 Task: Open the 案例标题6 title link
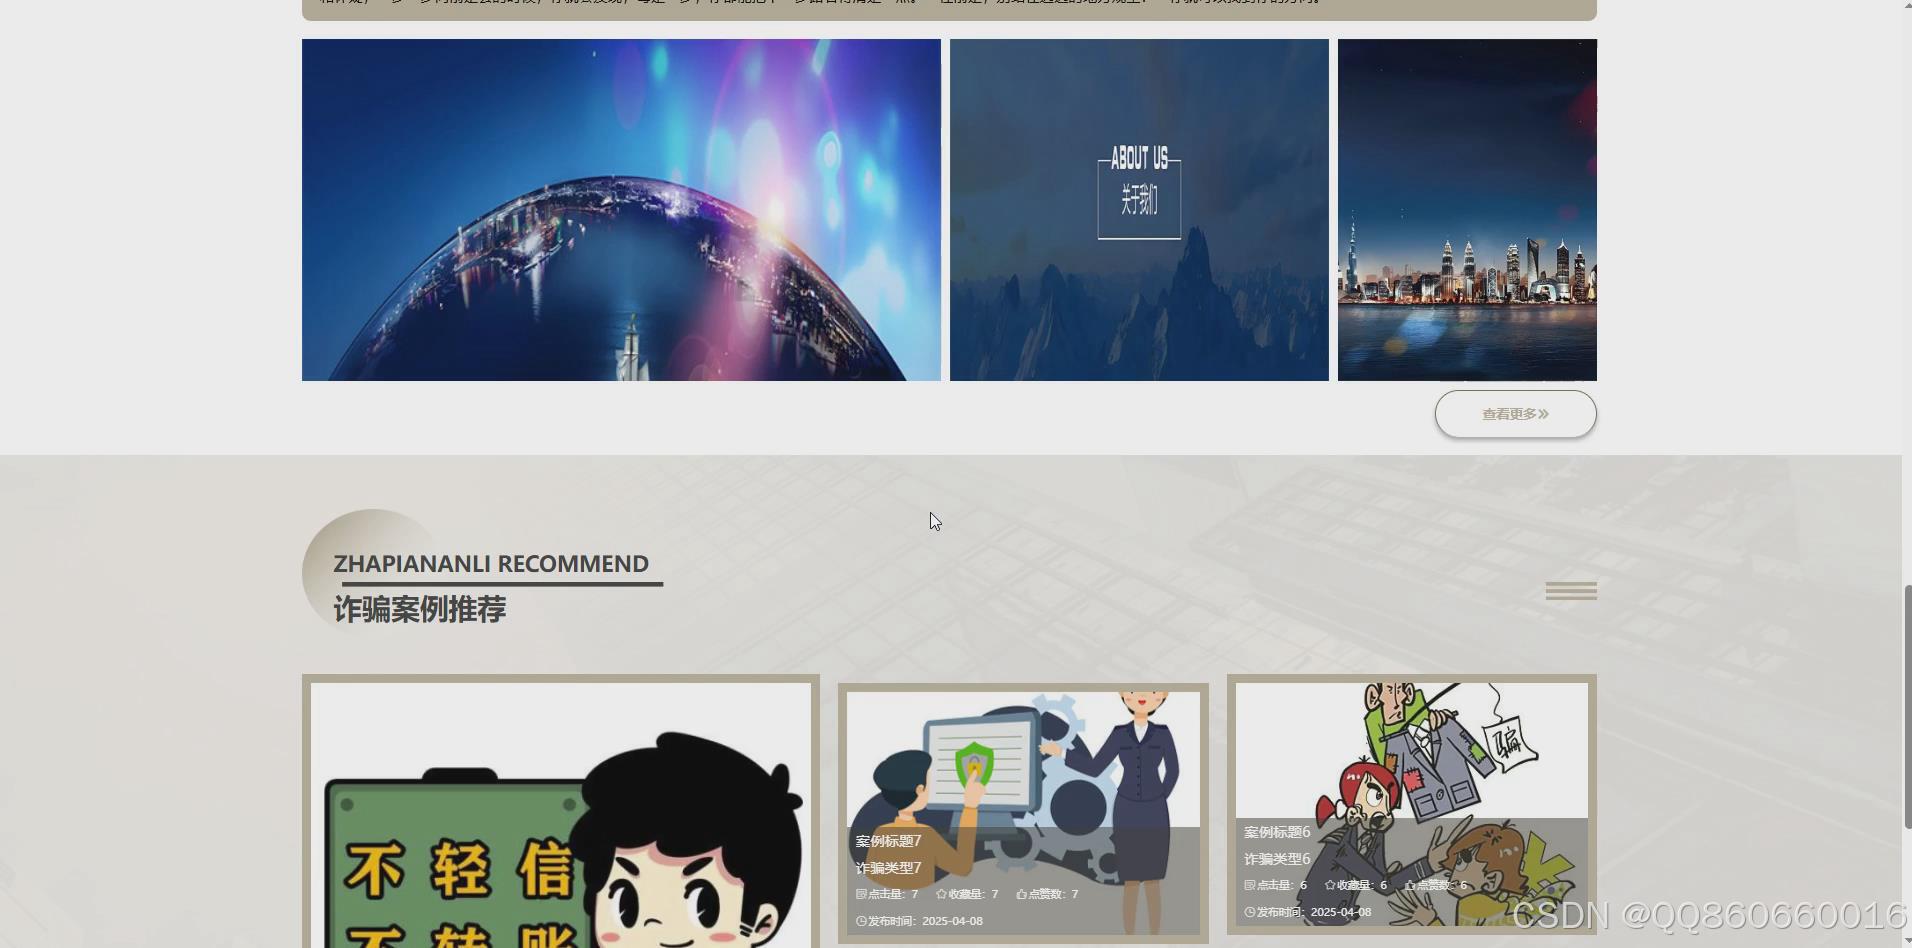point(1277,832)
